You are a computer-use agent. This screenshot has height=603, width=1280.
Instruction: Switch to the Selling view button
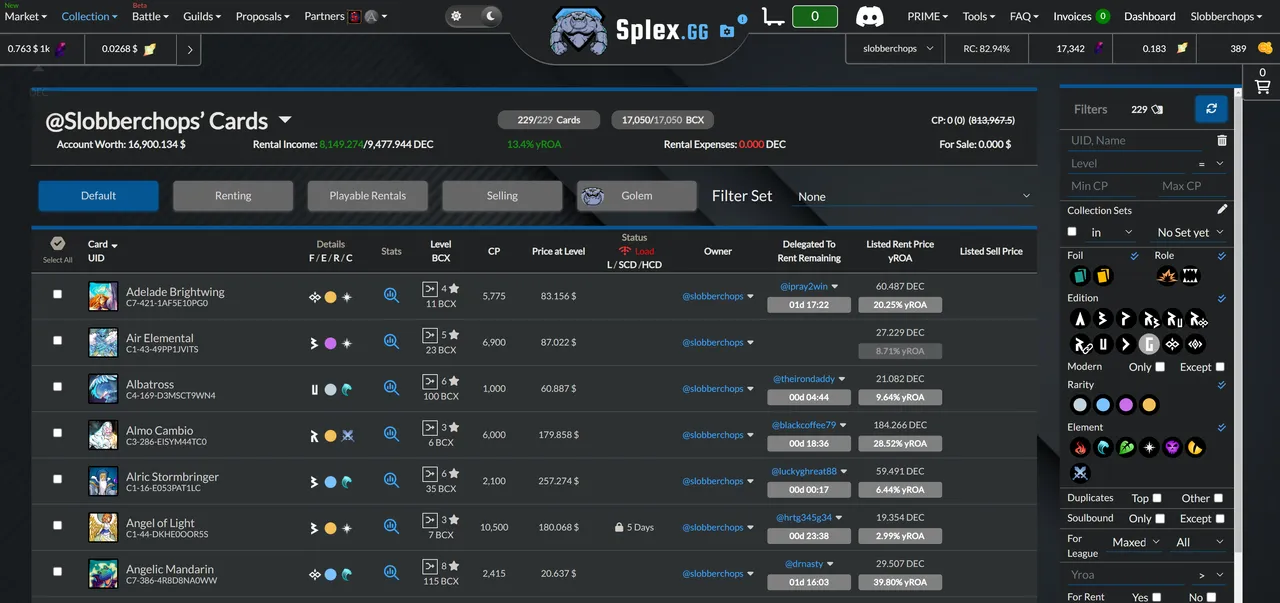[502, 196]
